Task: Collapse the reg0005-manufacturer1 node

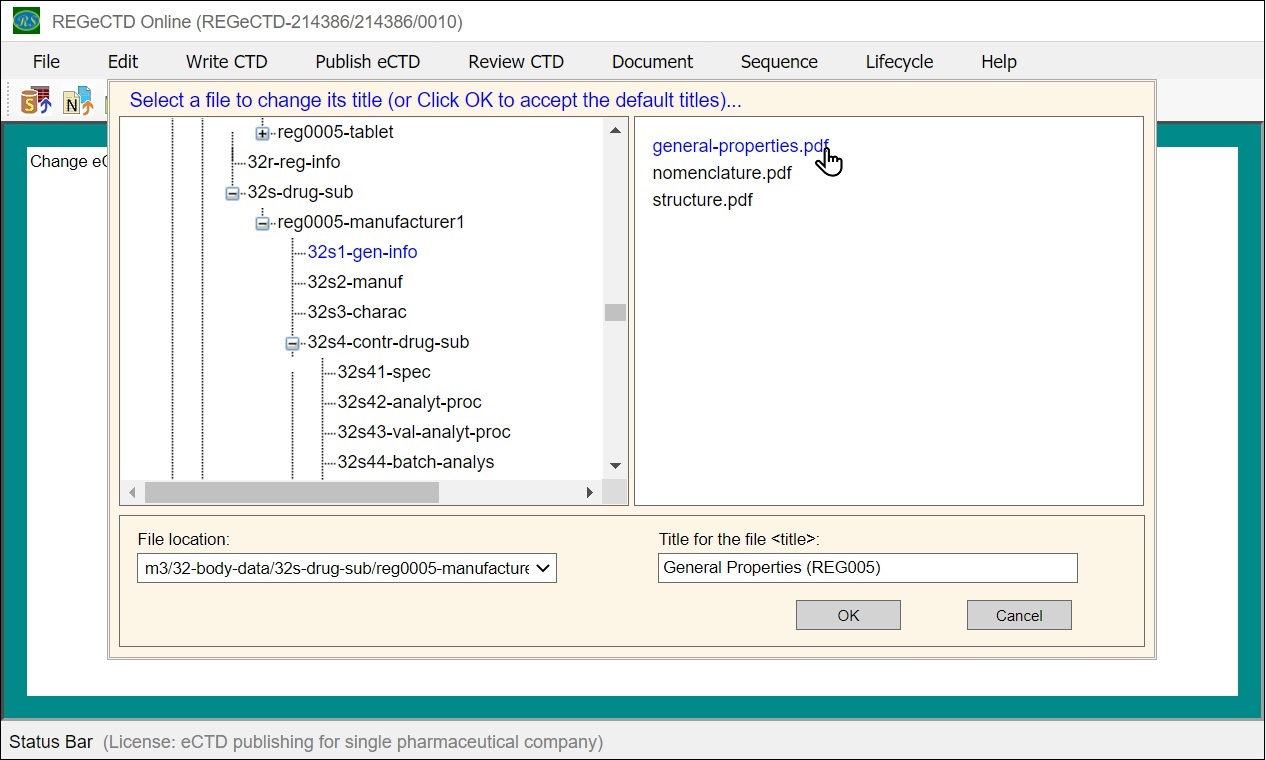Action: 262,223
